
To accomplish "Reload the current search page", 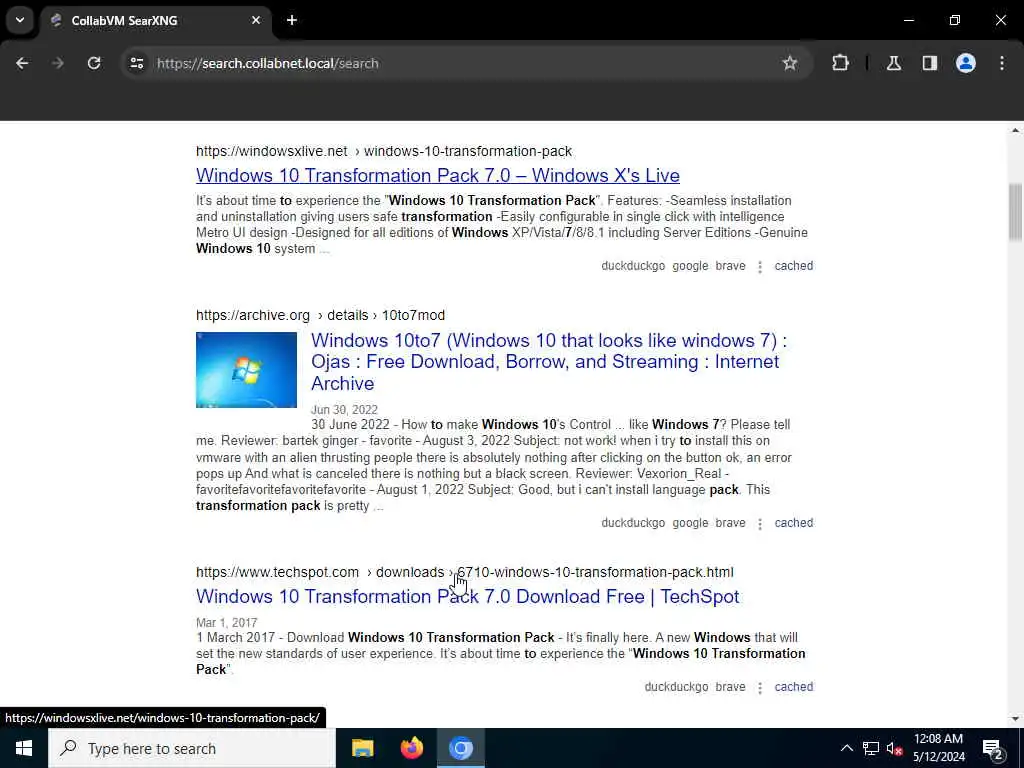I will pyautogui.click(x=94, y=63).
